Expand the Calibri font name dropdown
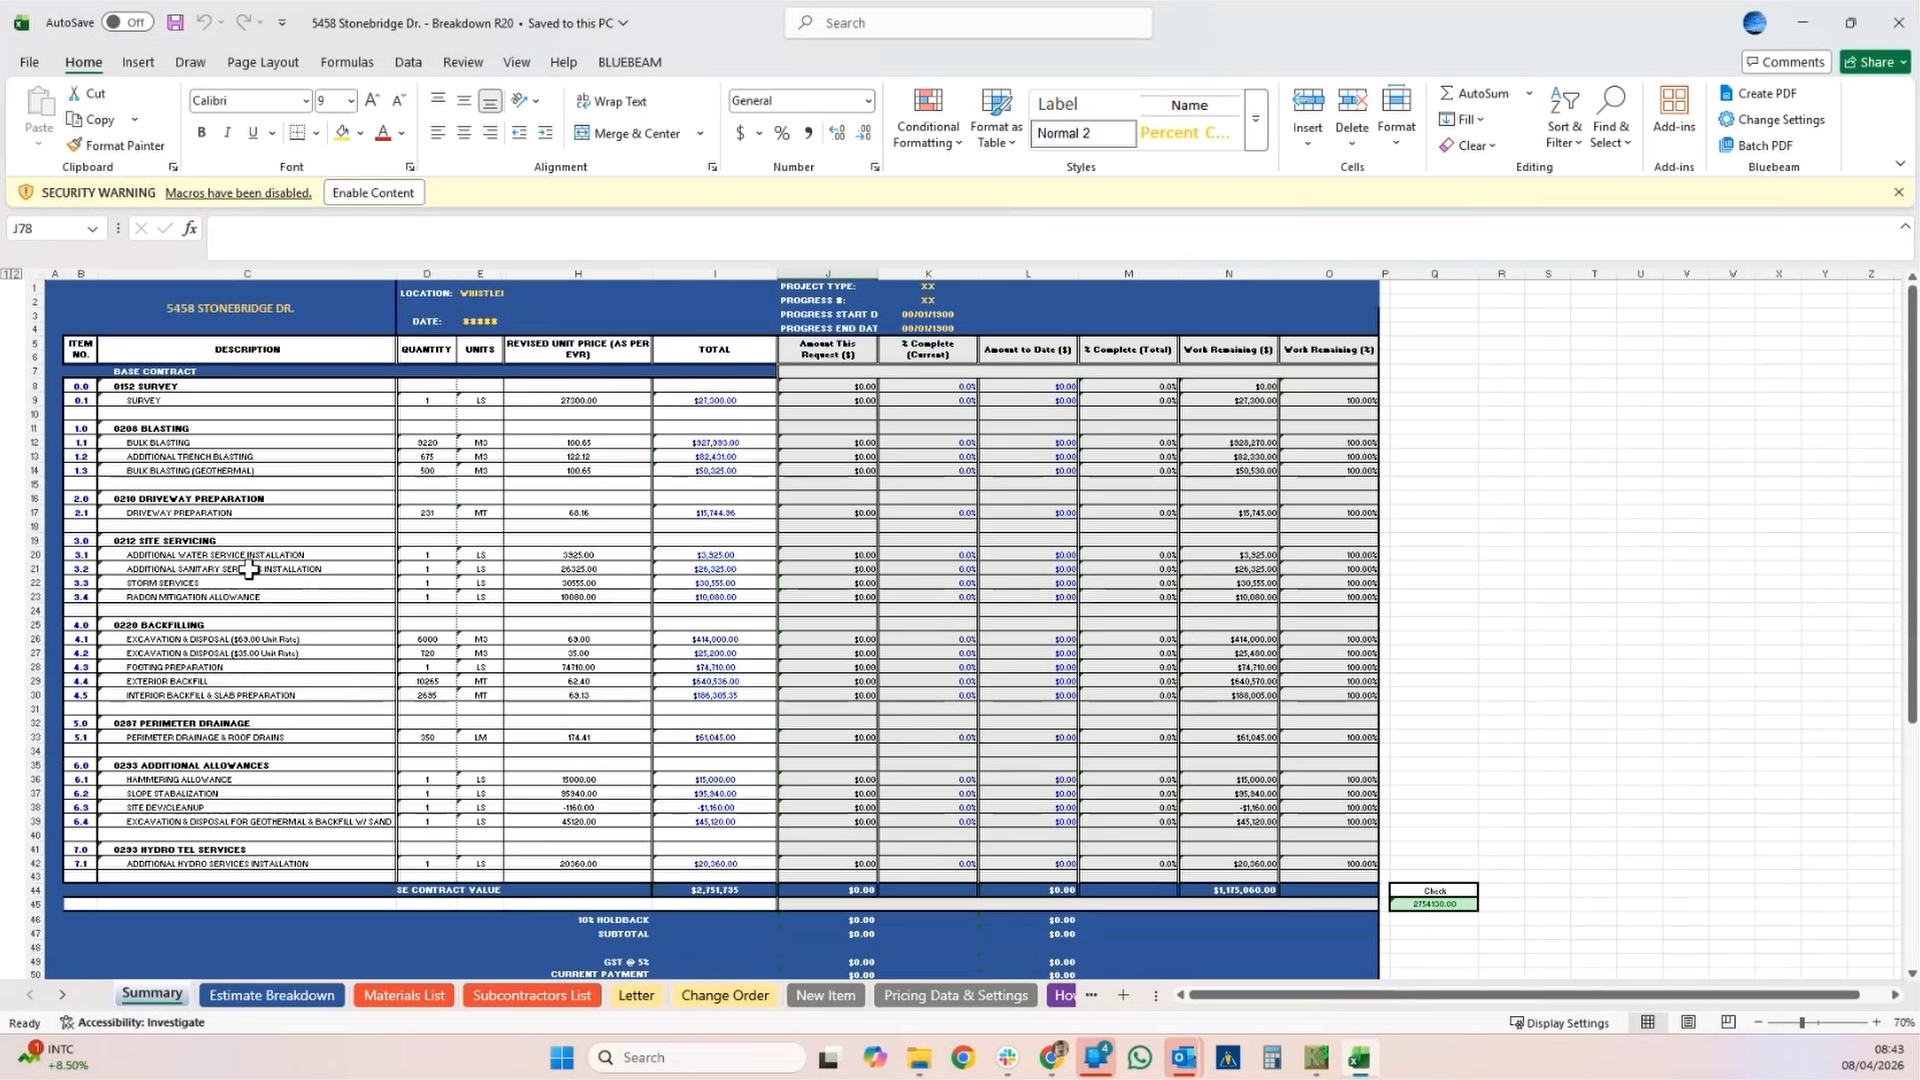Image resolution: width=1920 pixels, height=1080 pixels. 305,101
